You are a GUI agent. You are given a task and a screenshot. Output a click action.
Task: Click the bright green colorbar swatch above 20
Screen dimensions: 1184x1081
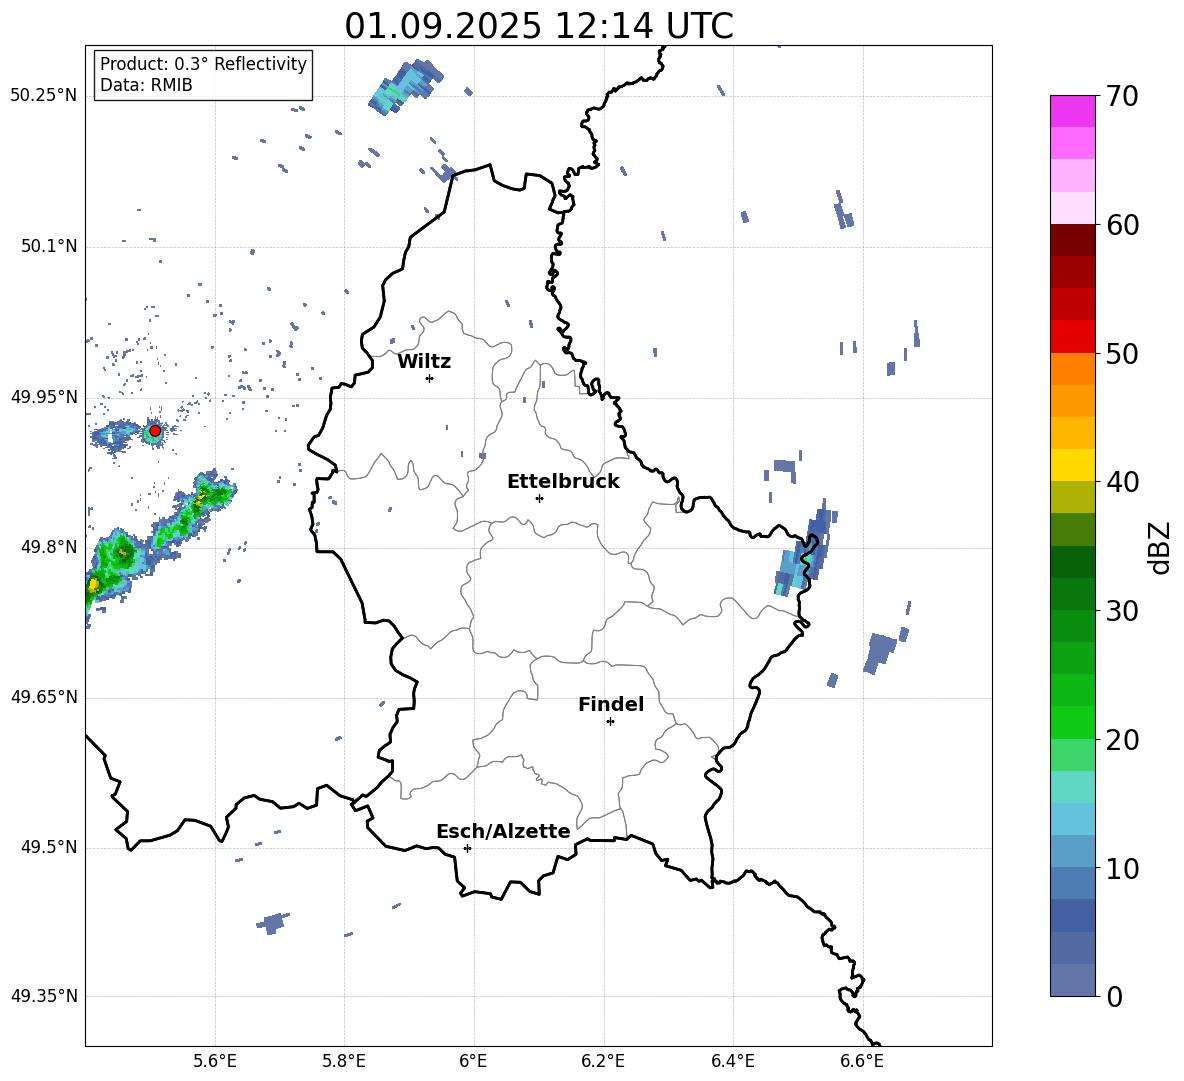pos(1073,722)
